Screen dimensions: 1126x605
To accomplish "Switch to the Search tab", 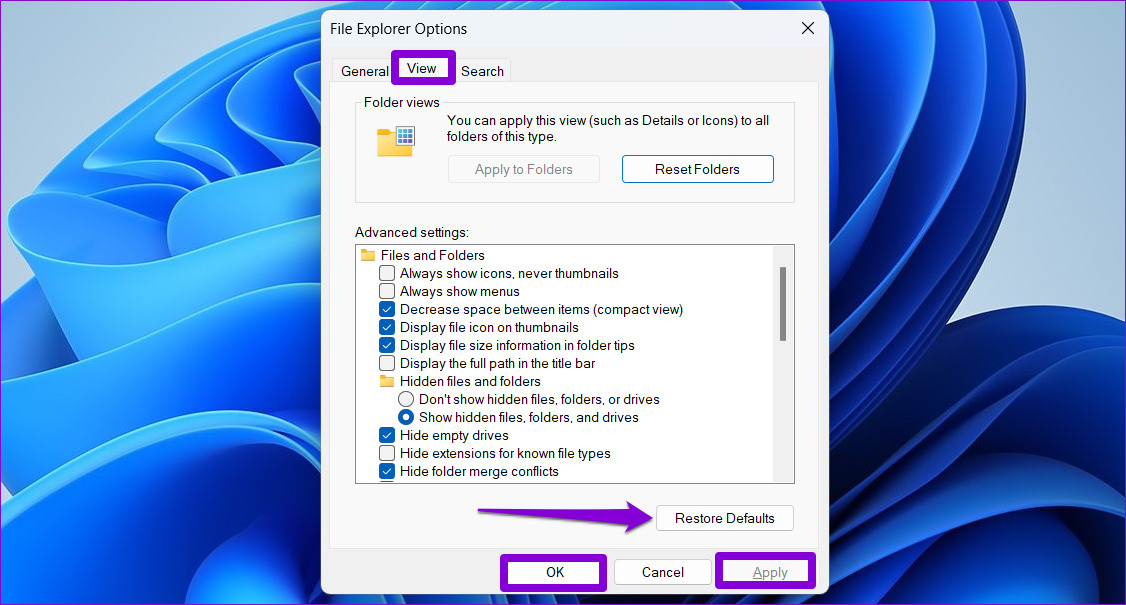I will pyautogui.click(x=483, y=71).
